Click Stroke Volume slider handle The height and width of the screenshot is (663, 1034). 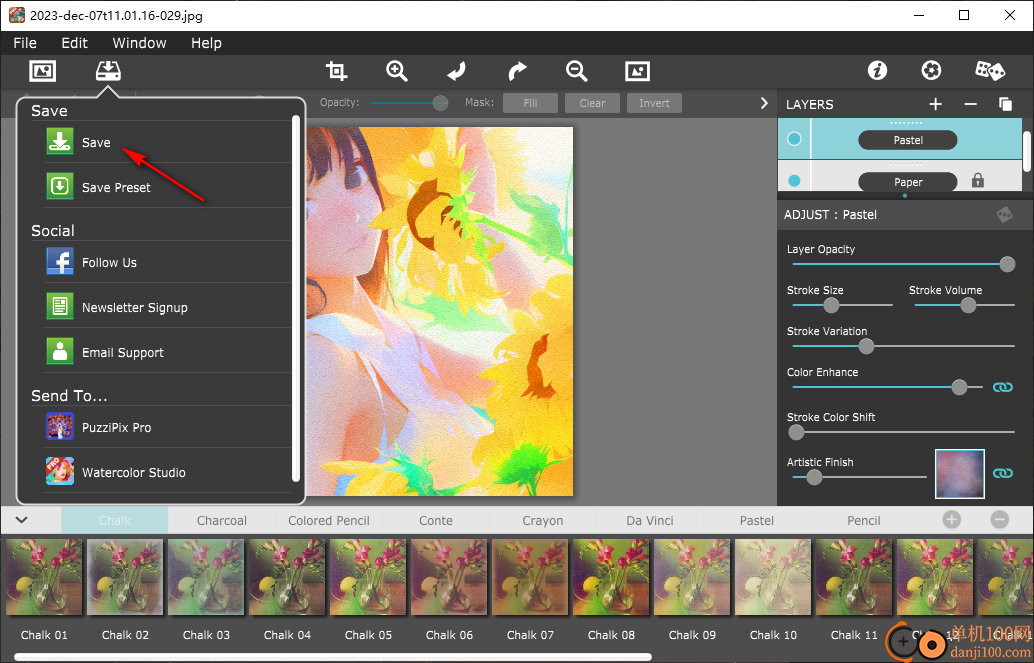967,305
